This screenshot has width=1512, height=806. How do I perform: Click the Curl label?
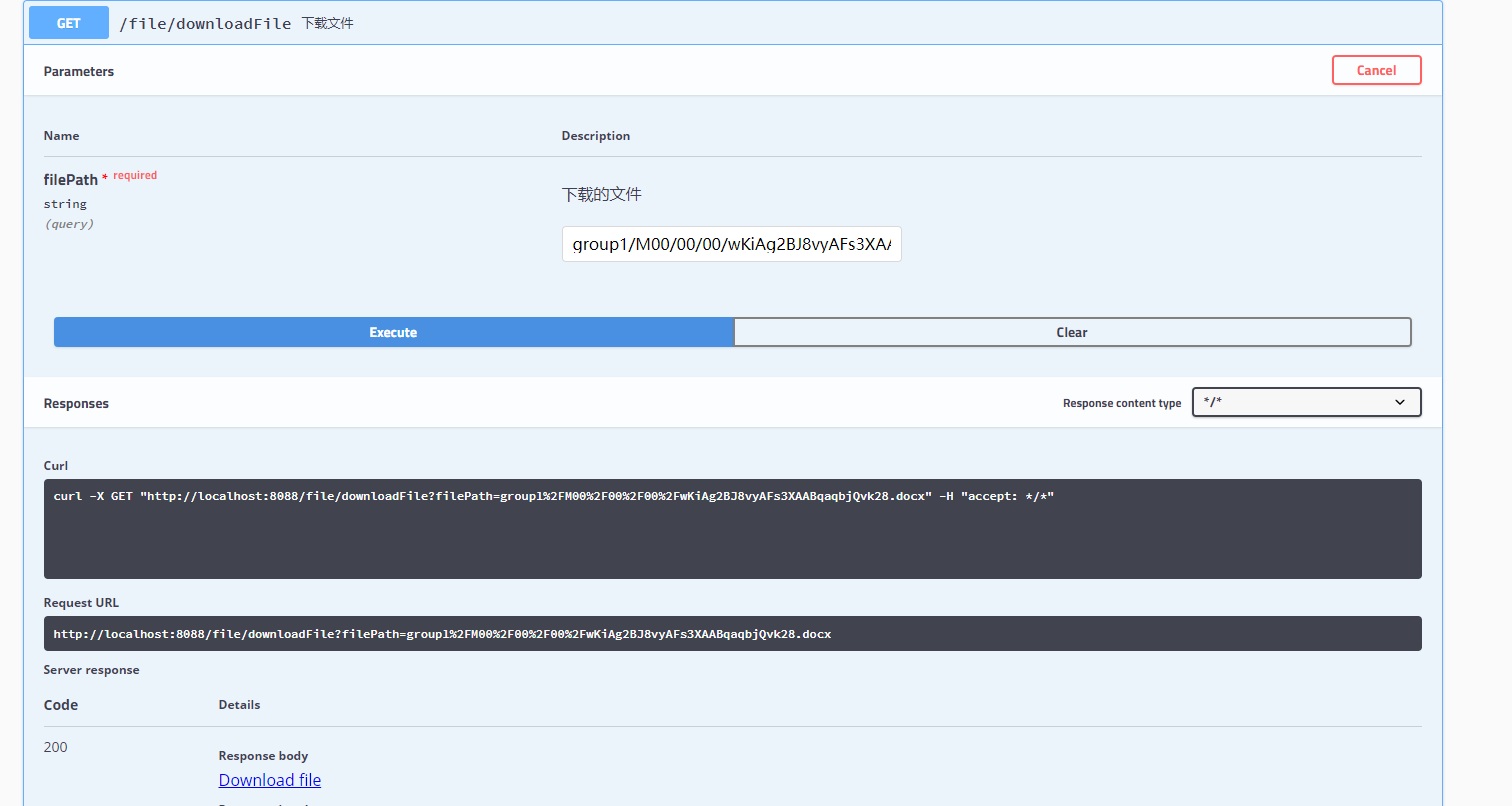pyautogui.click(x=56, y=466)
